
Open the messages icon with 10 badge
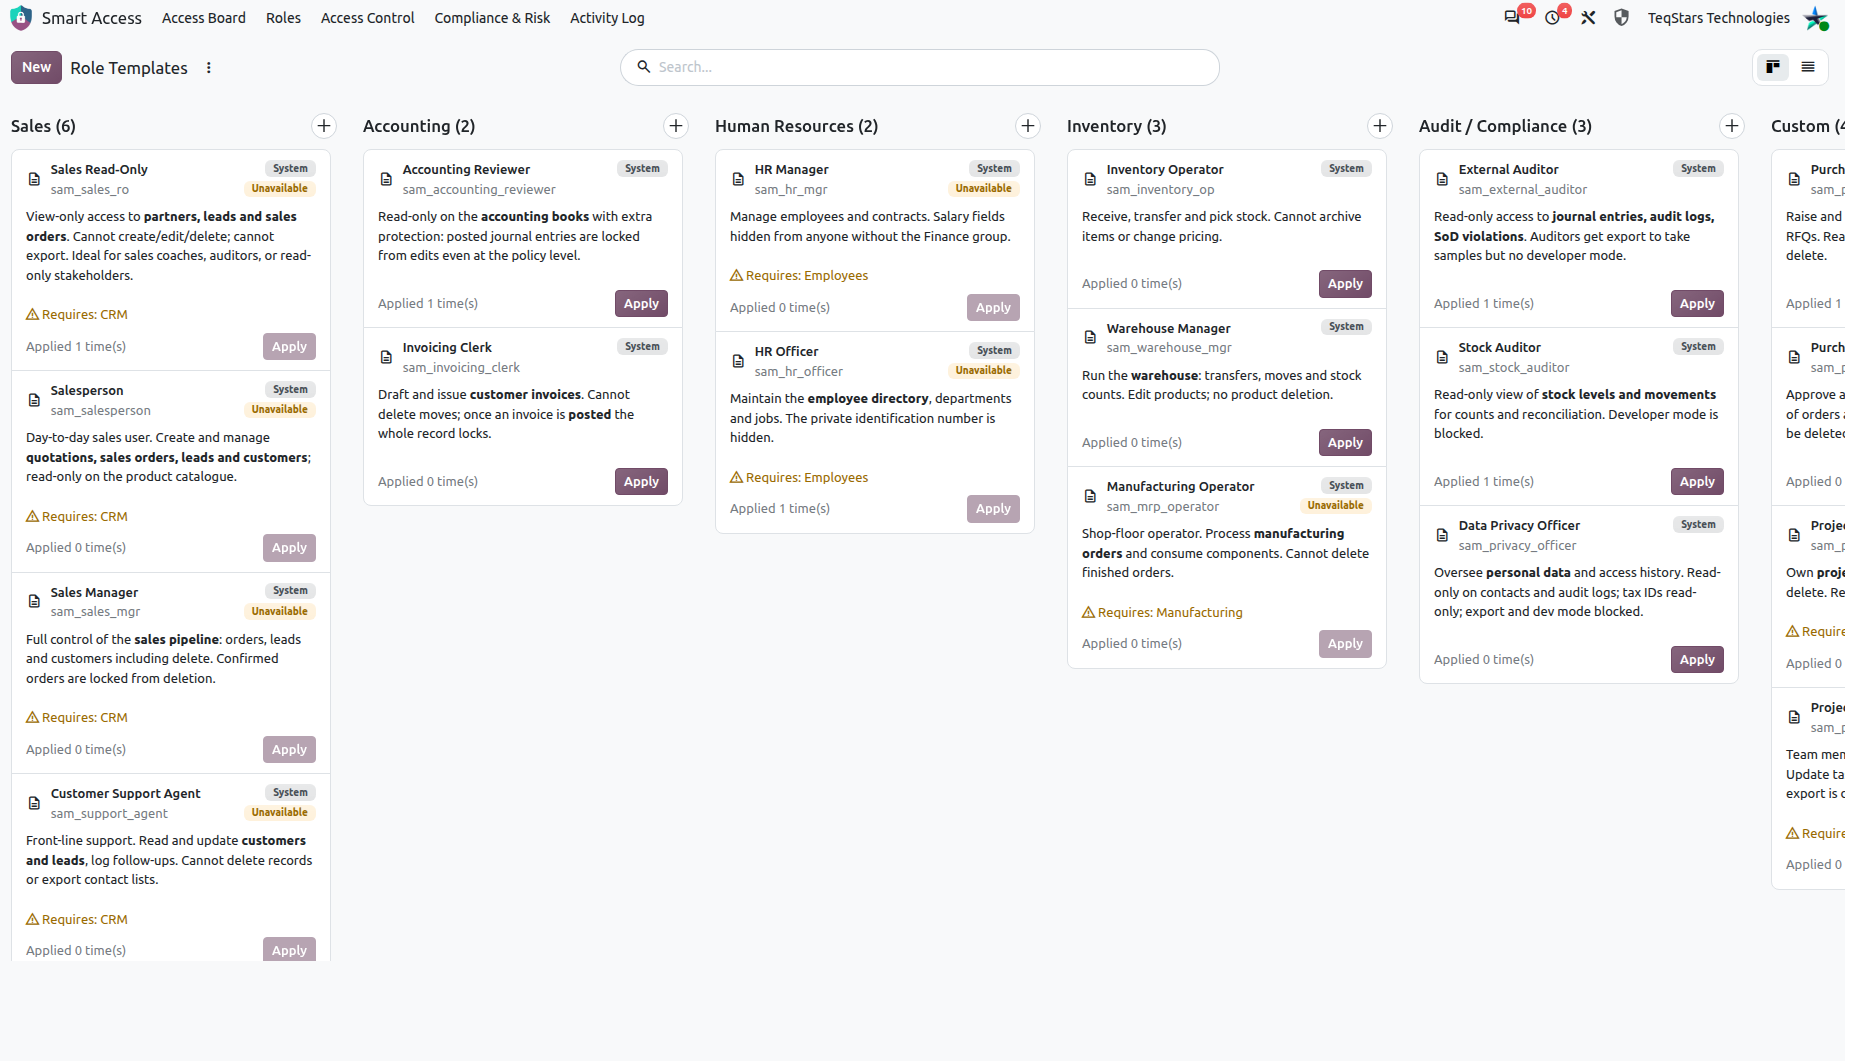pyautogui.click(x=1512, y=18)
